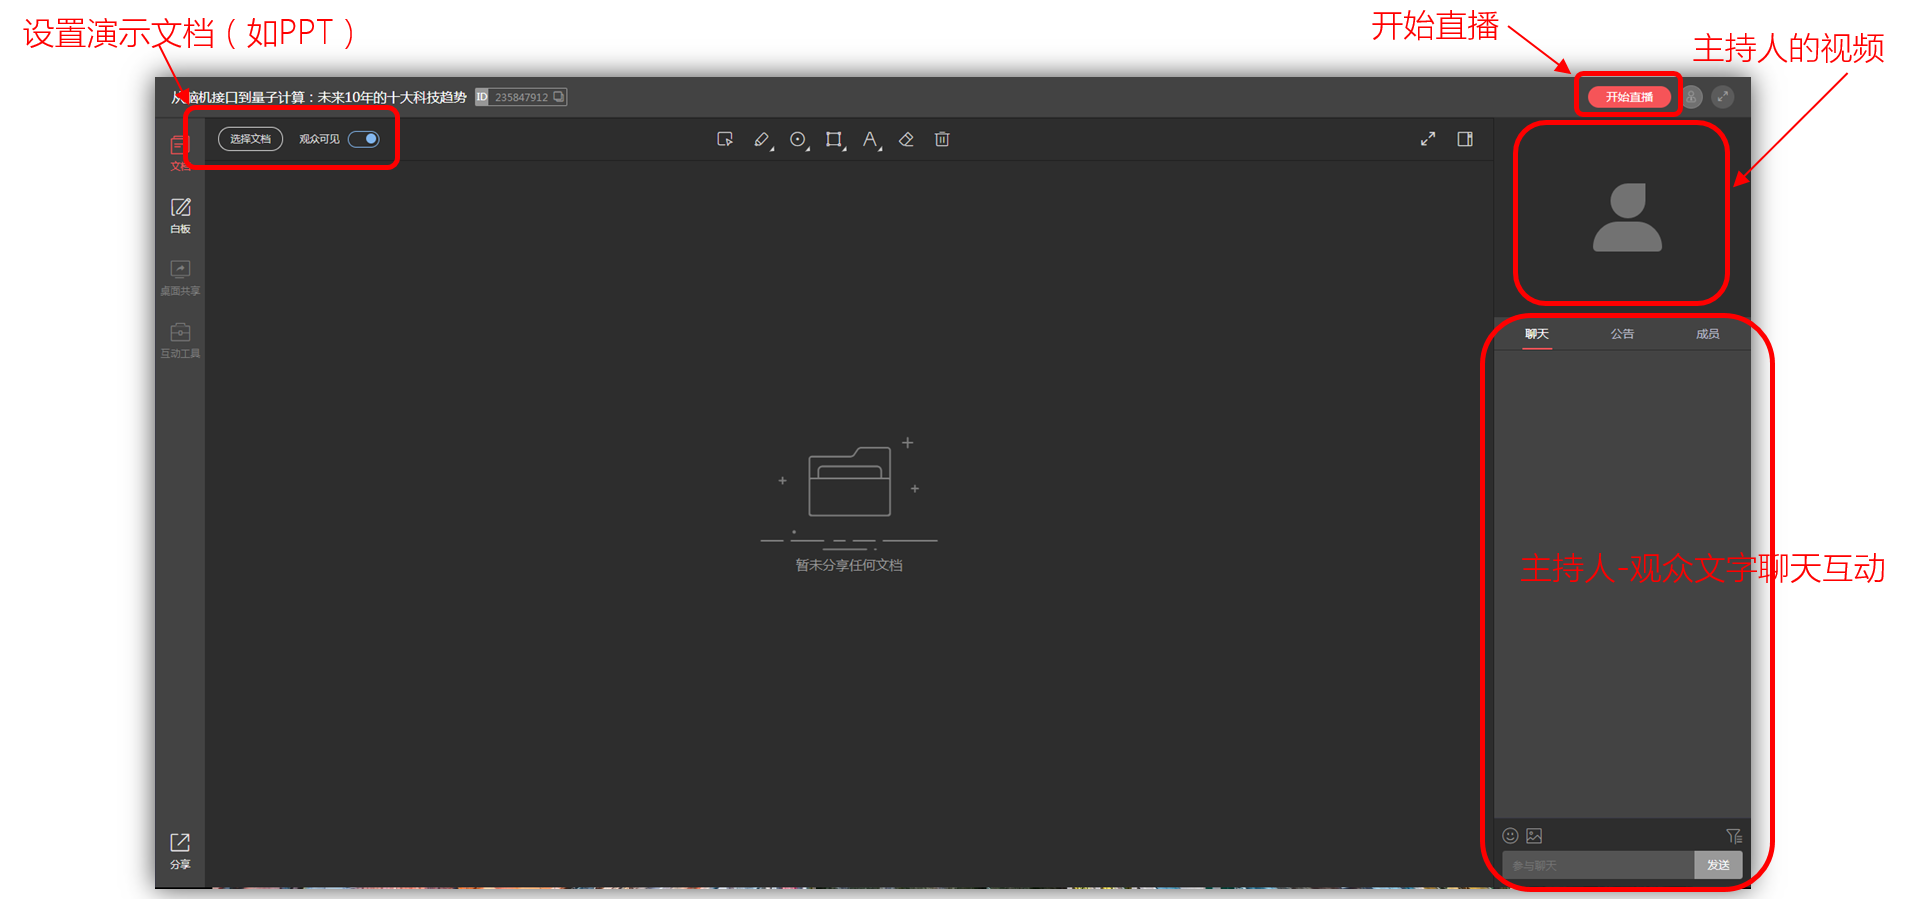Click the broadcast title text in header
This screenshot has width=1912, height=899.
coord(319,97)
